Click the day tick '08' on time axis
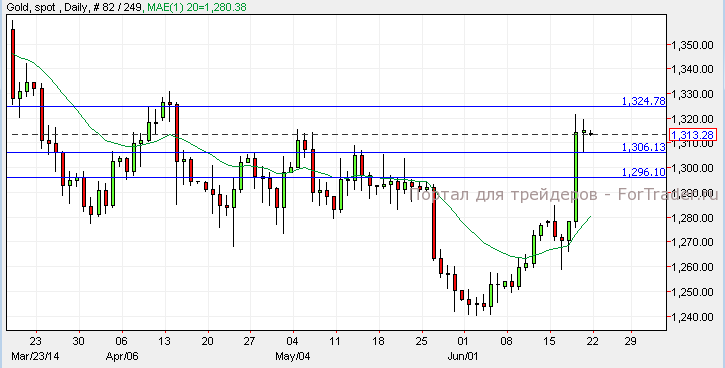The image size is (725, 368). (507, 341)
